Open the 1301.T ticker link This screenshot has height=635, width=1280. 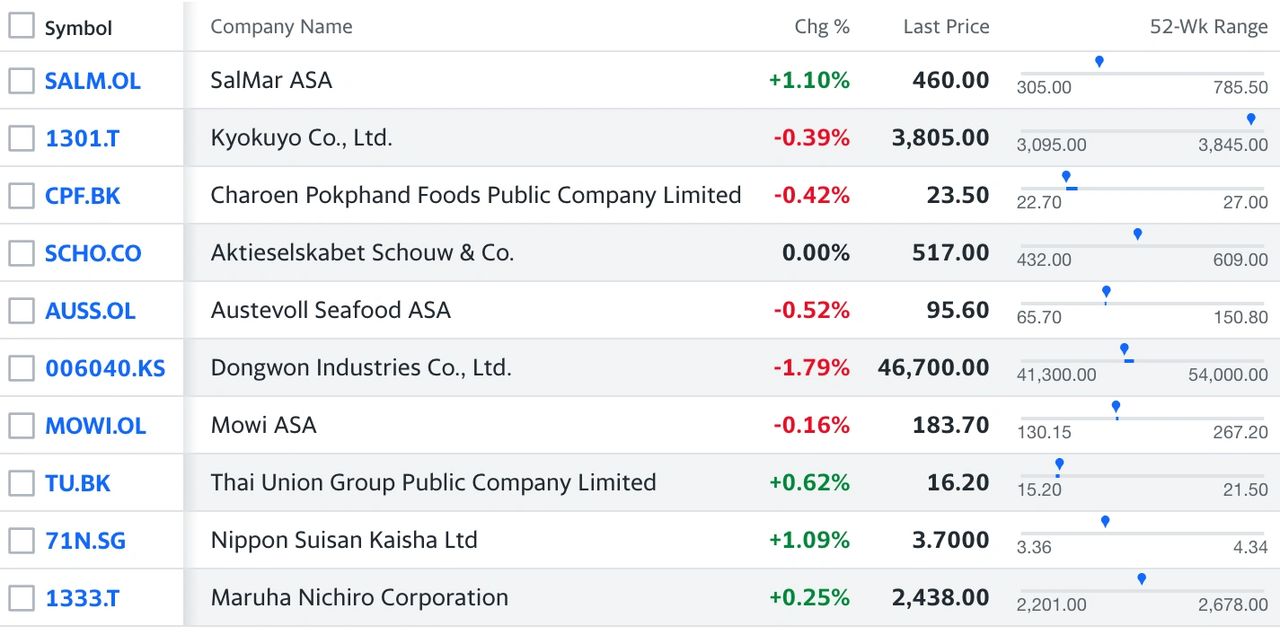(x=82, y=138)
